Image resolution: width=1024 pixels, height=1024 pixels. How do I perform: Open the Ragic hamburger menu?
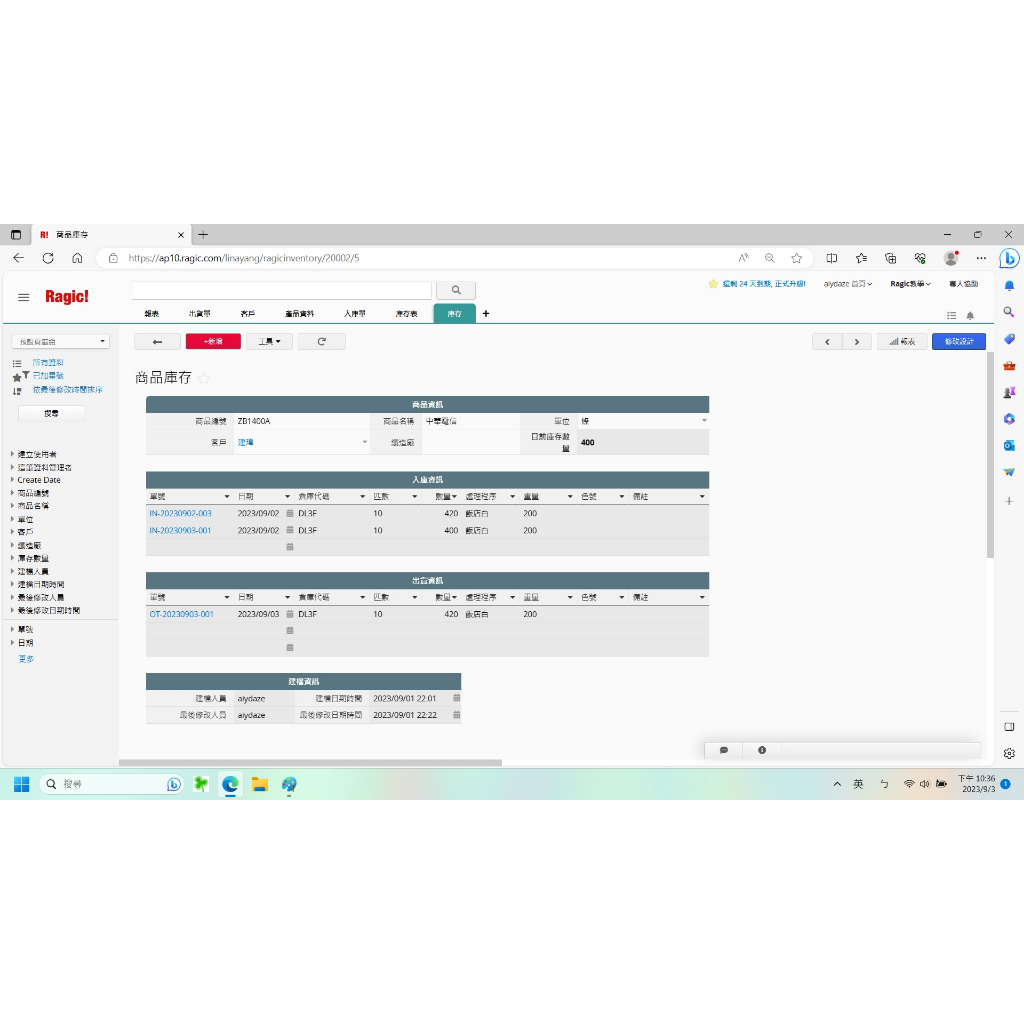24,297
